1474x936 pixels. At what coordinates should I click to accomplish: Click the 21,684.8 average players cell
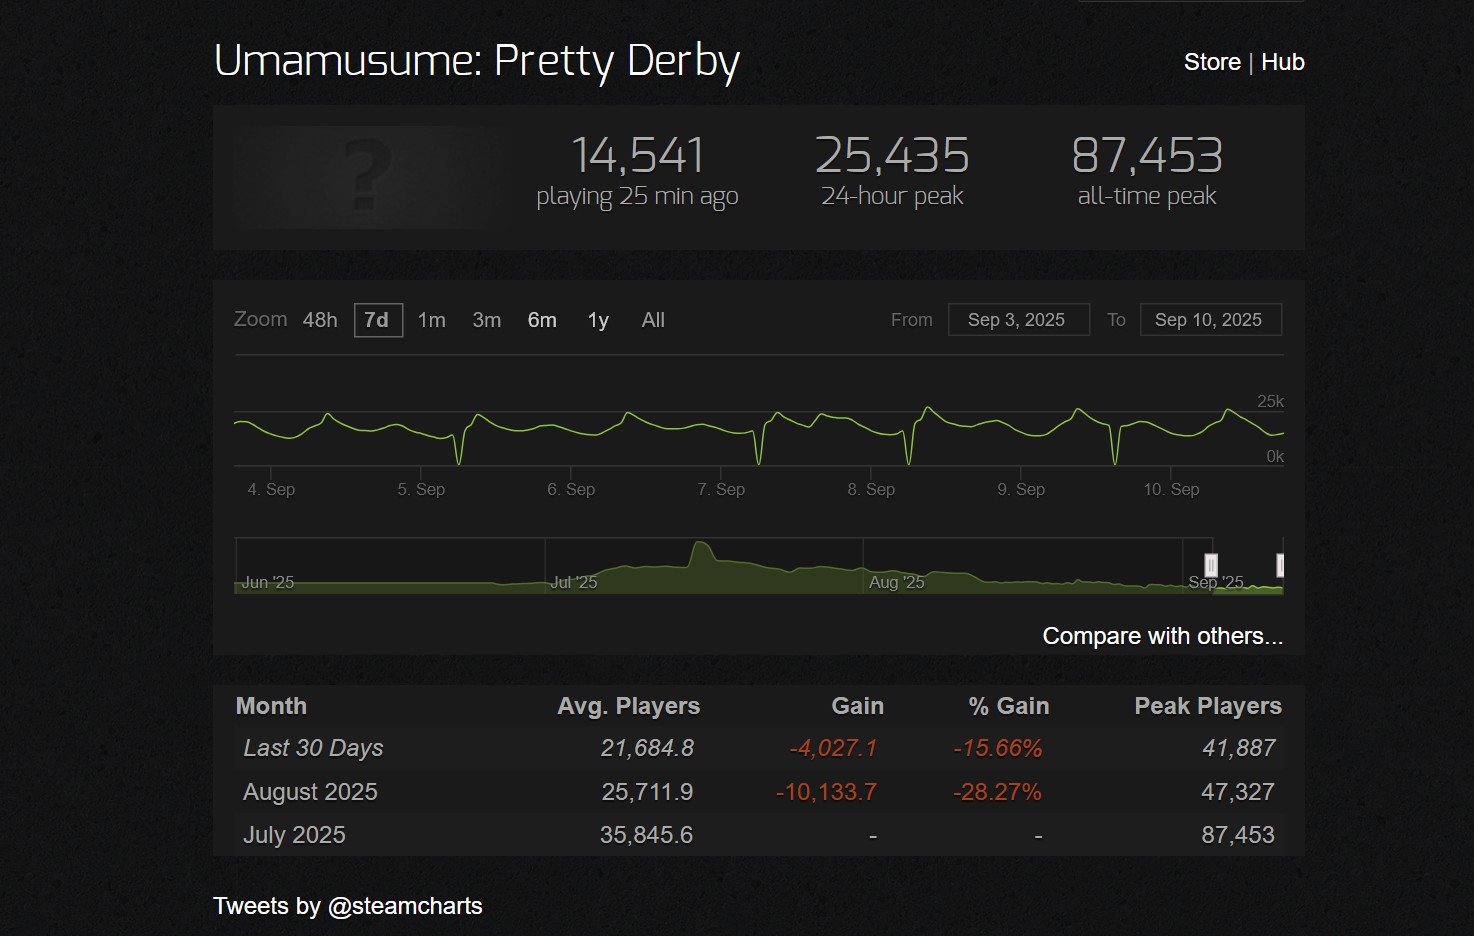coord(647,748)
